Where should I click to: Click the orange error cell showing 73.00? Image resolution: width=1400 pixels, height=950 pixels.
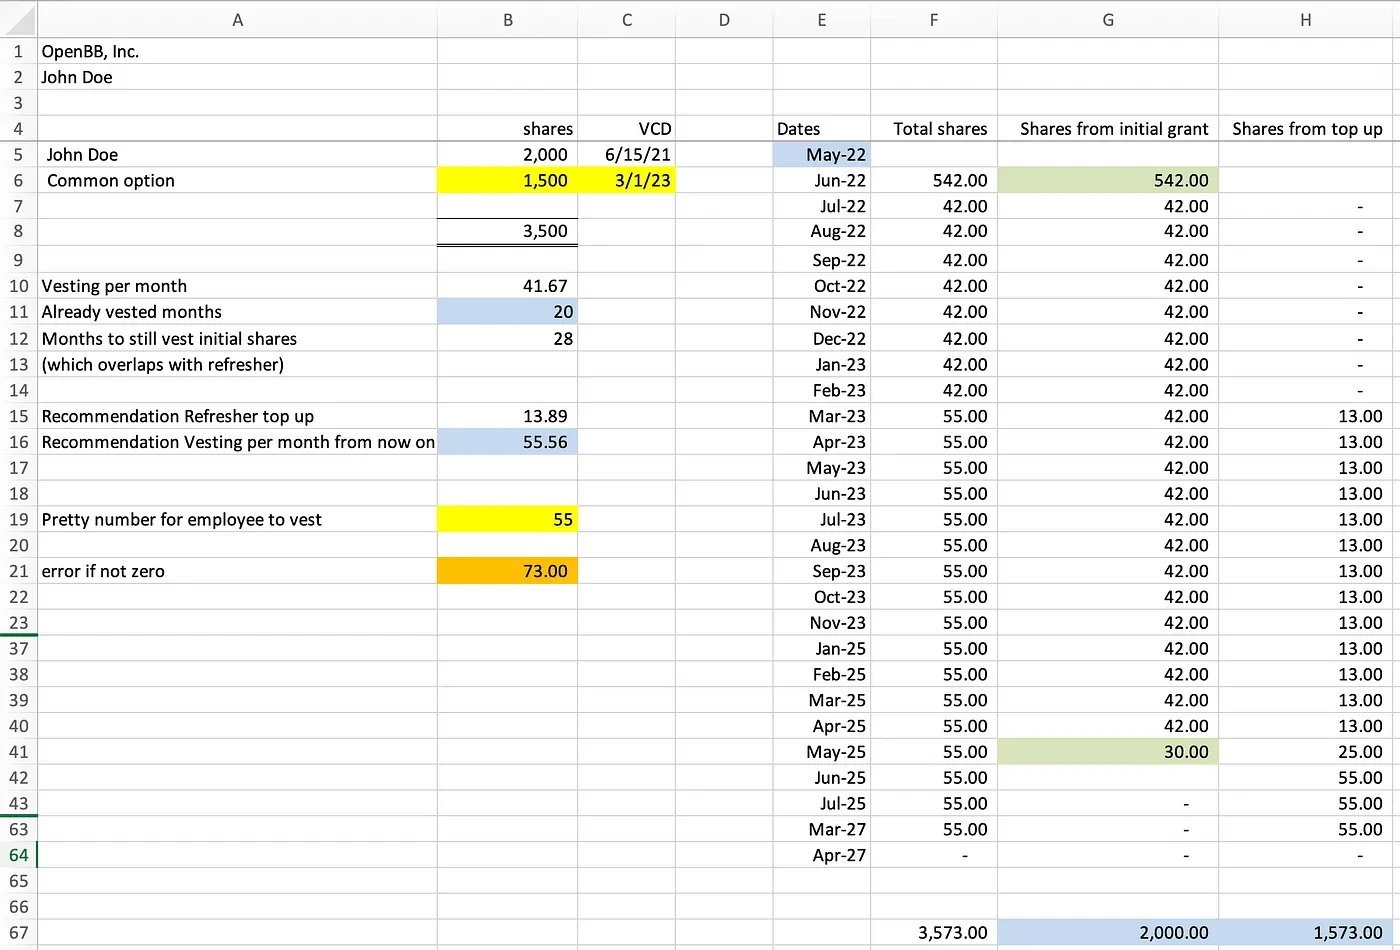click(507, 571)
